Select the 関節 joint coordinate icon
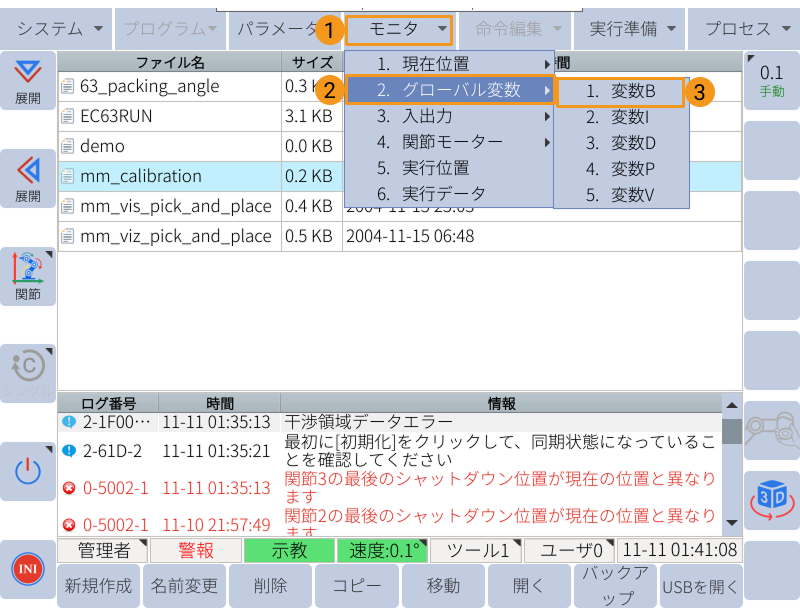This screenshot has width=800, height=608. click(28, 276)
